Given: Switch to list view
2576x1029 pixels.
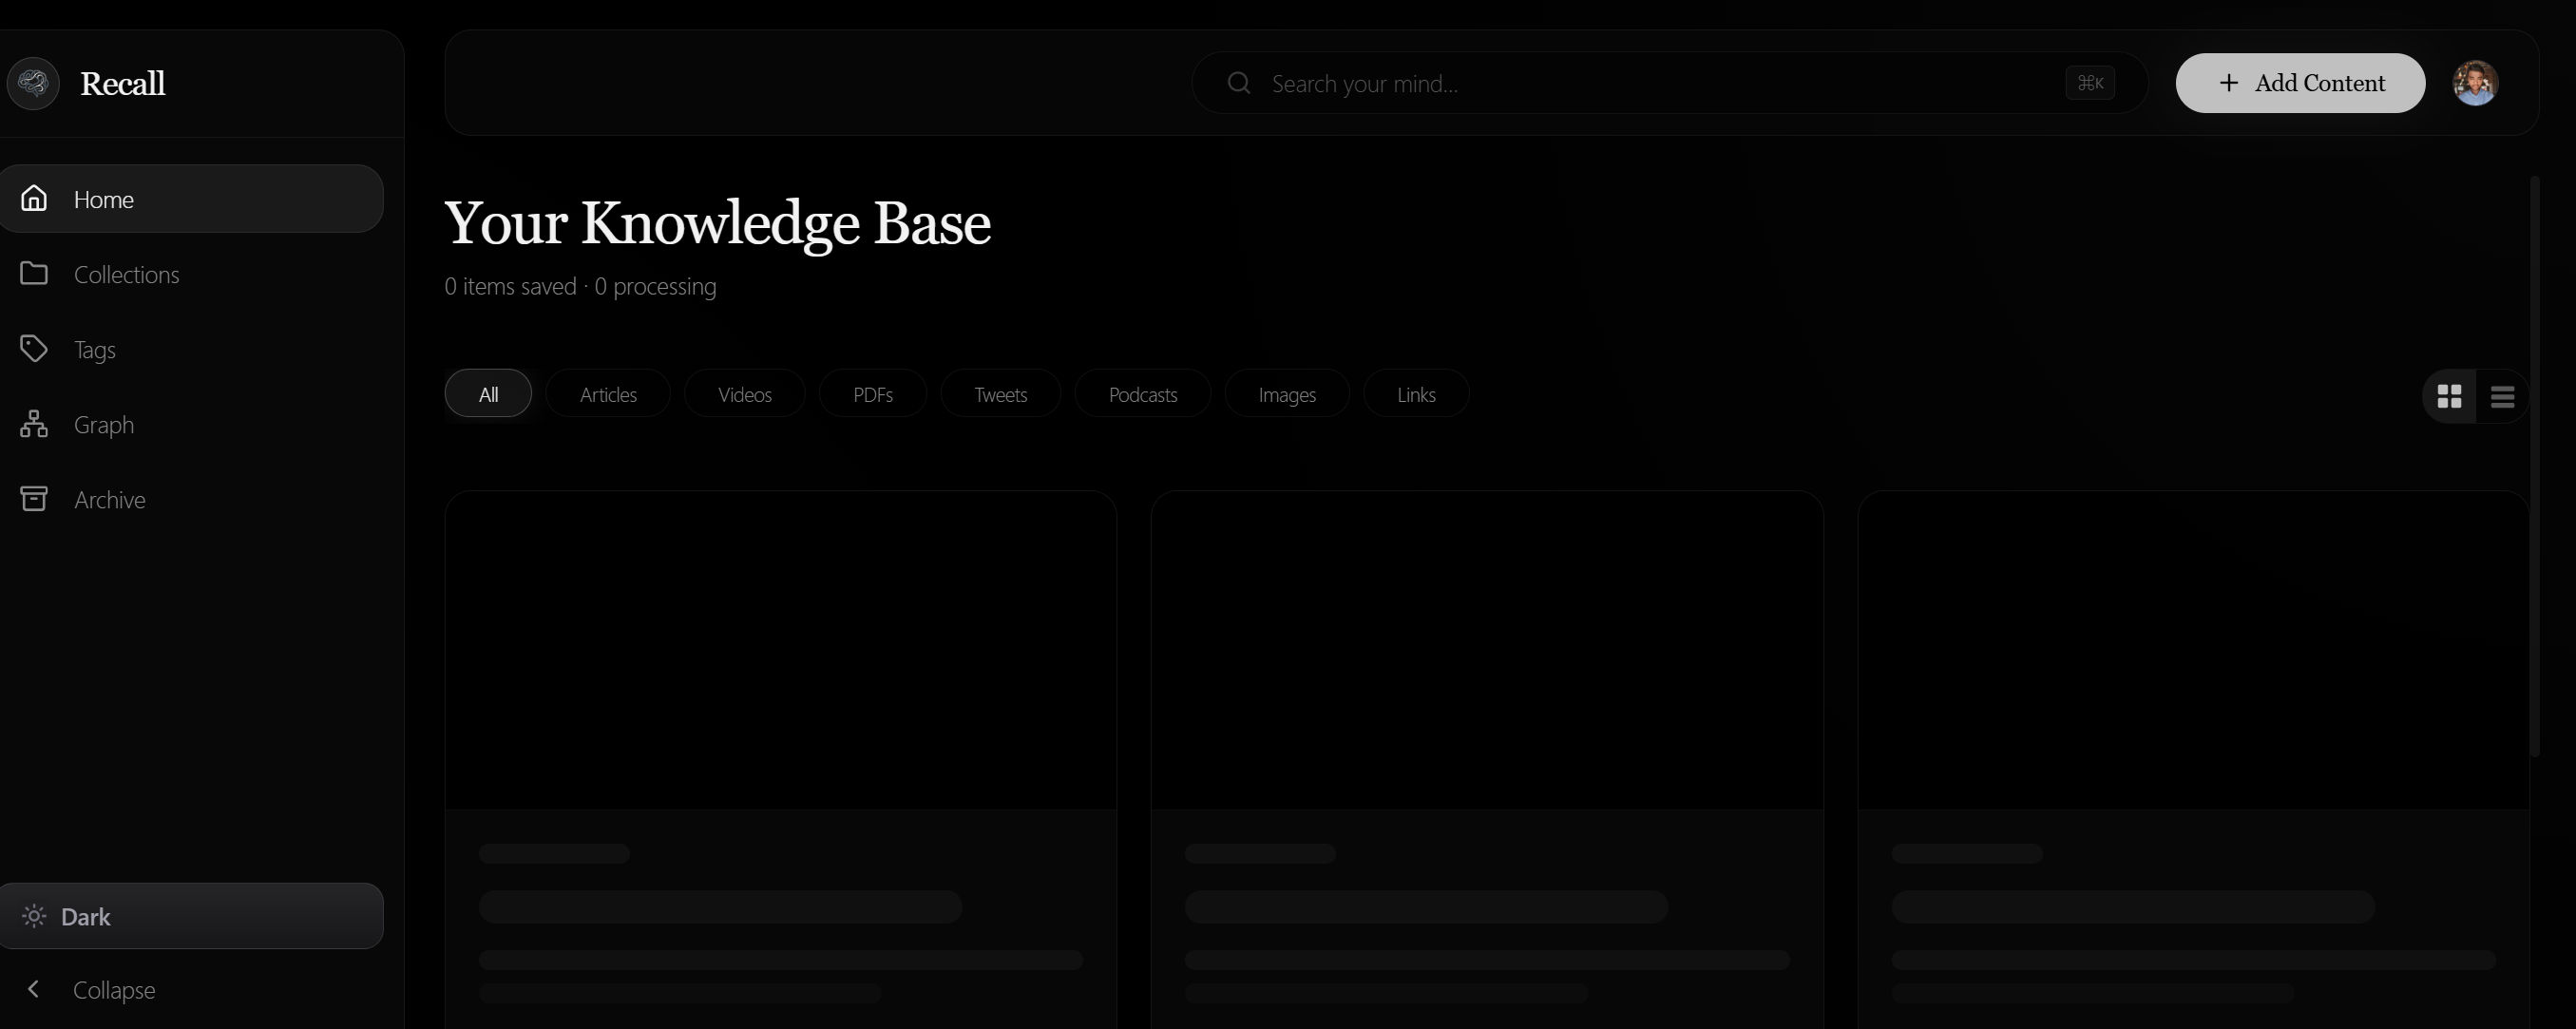Looking at the screenshot, I should point(2502,397).
